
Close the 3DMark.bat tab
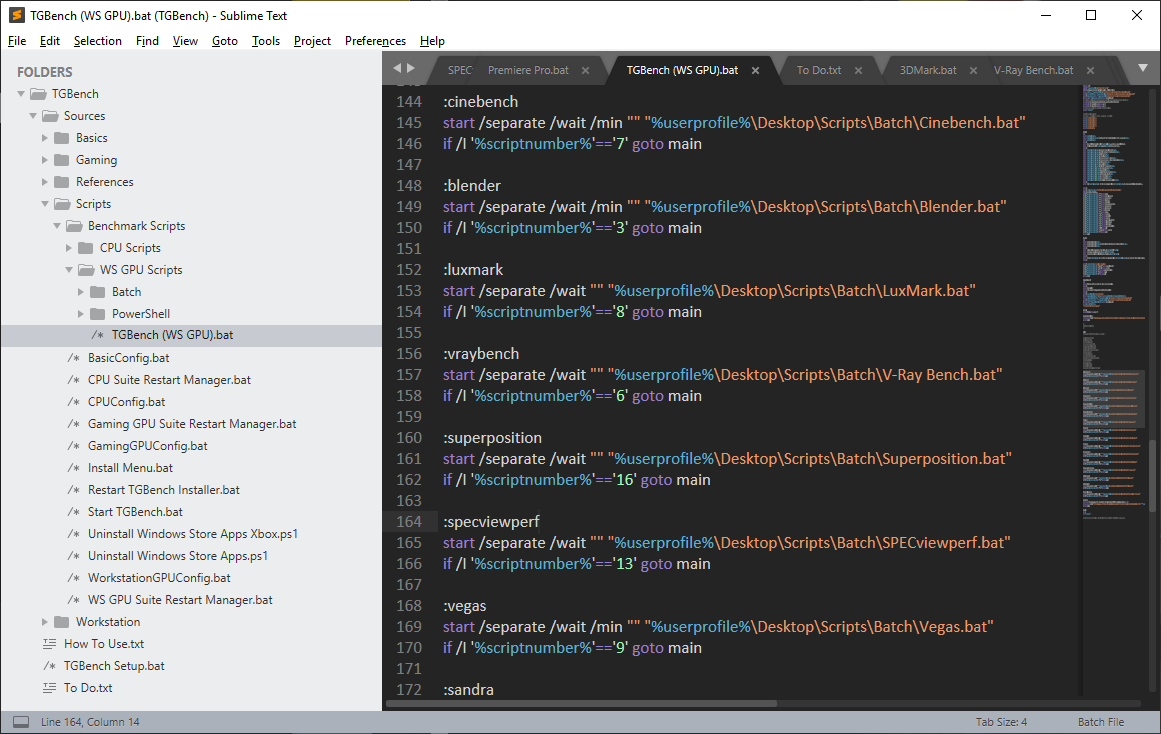pyautogui.click(x=973, y=70)
